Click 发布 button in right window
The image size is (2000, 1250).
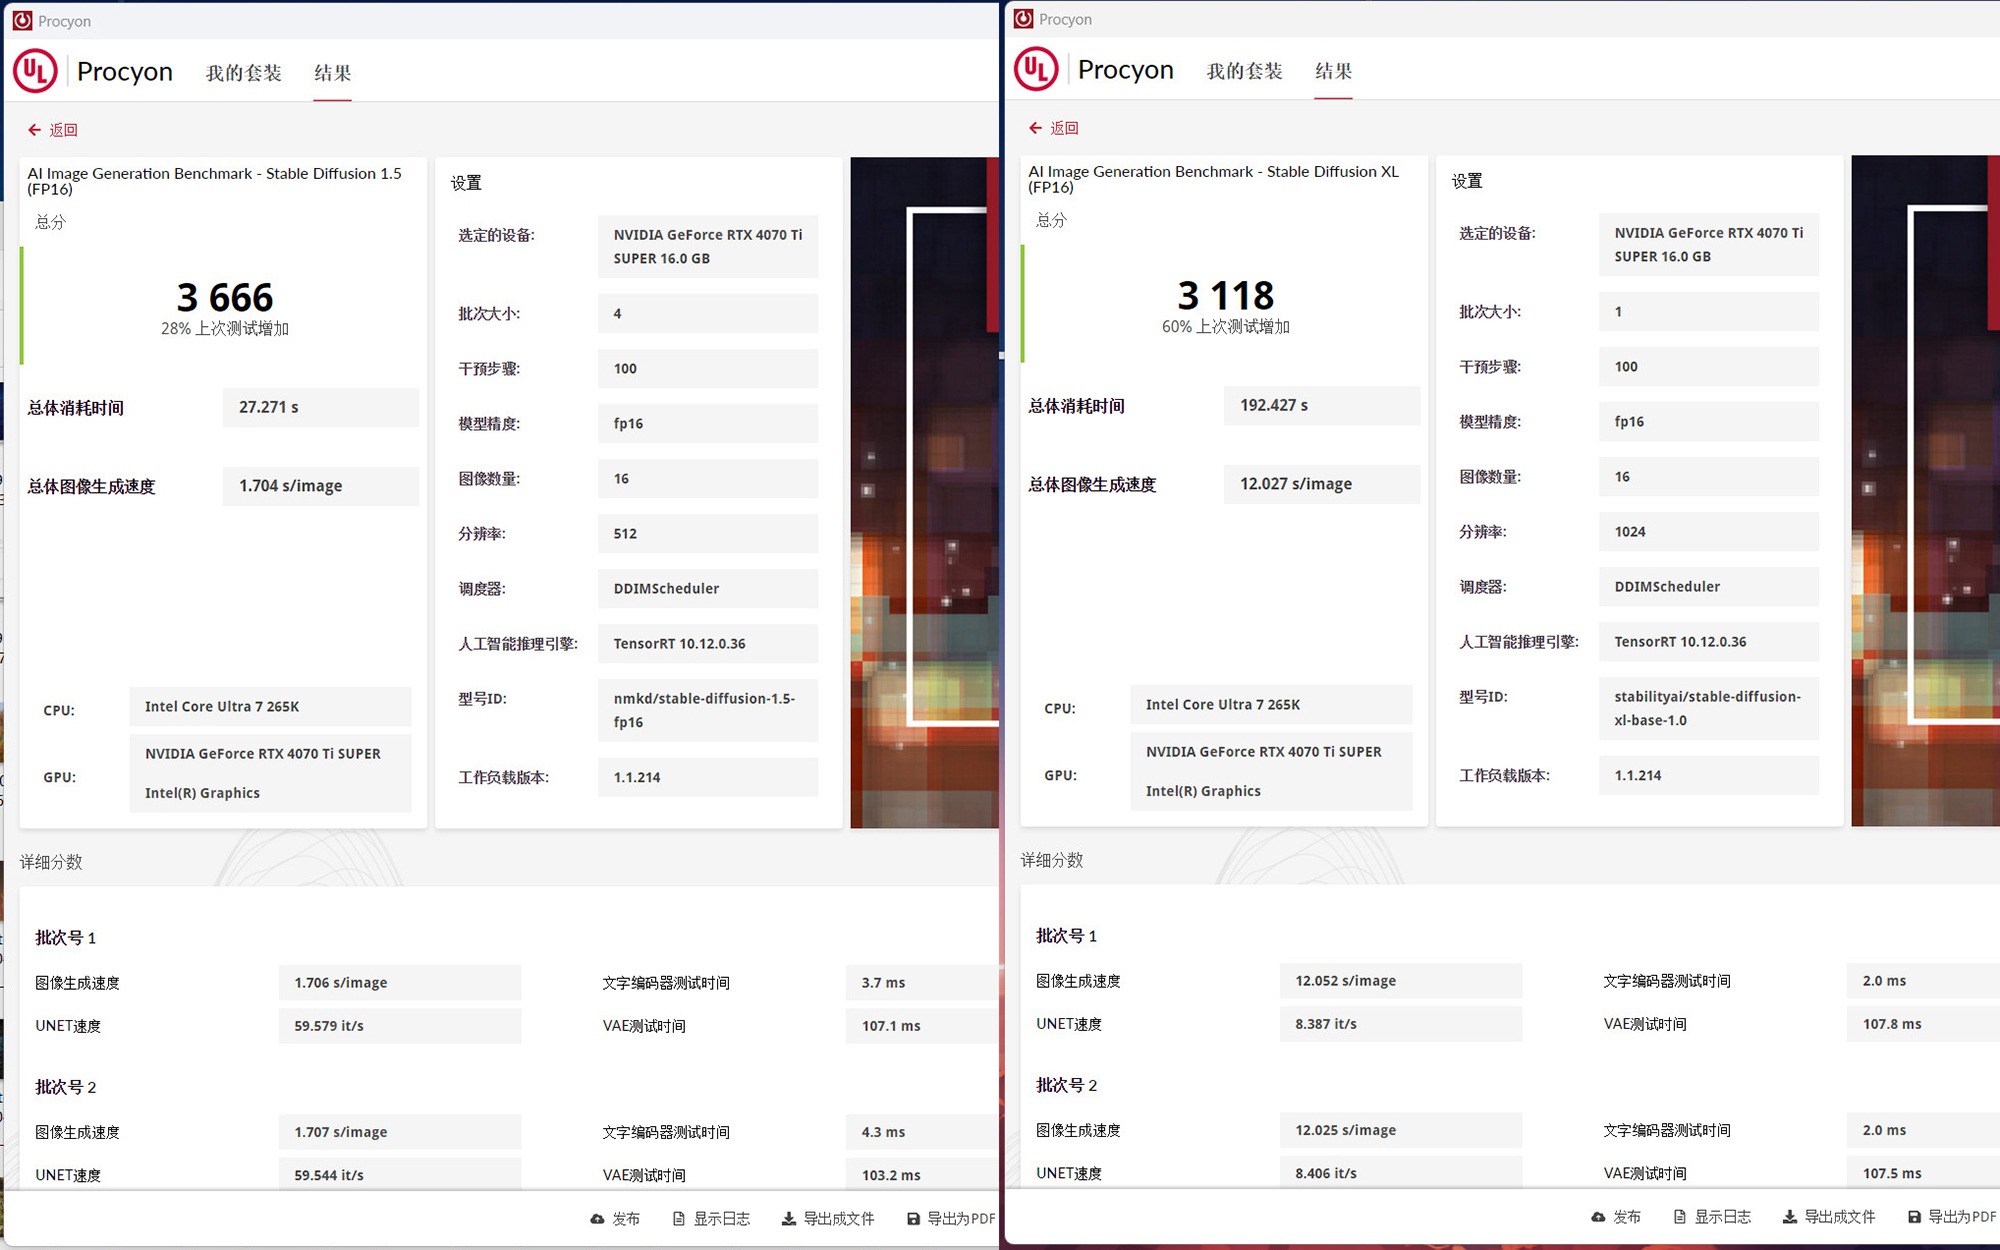[1626, 1217]
